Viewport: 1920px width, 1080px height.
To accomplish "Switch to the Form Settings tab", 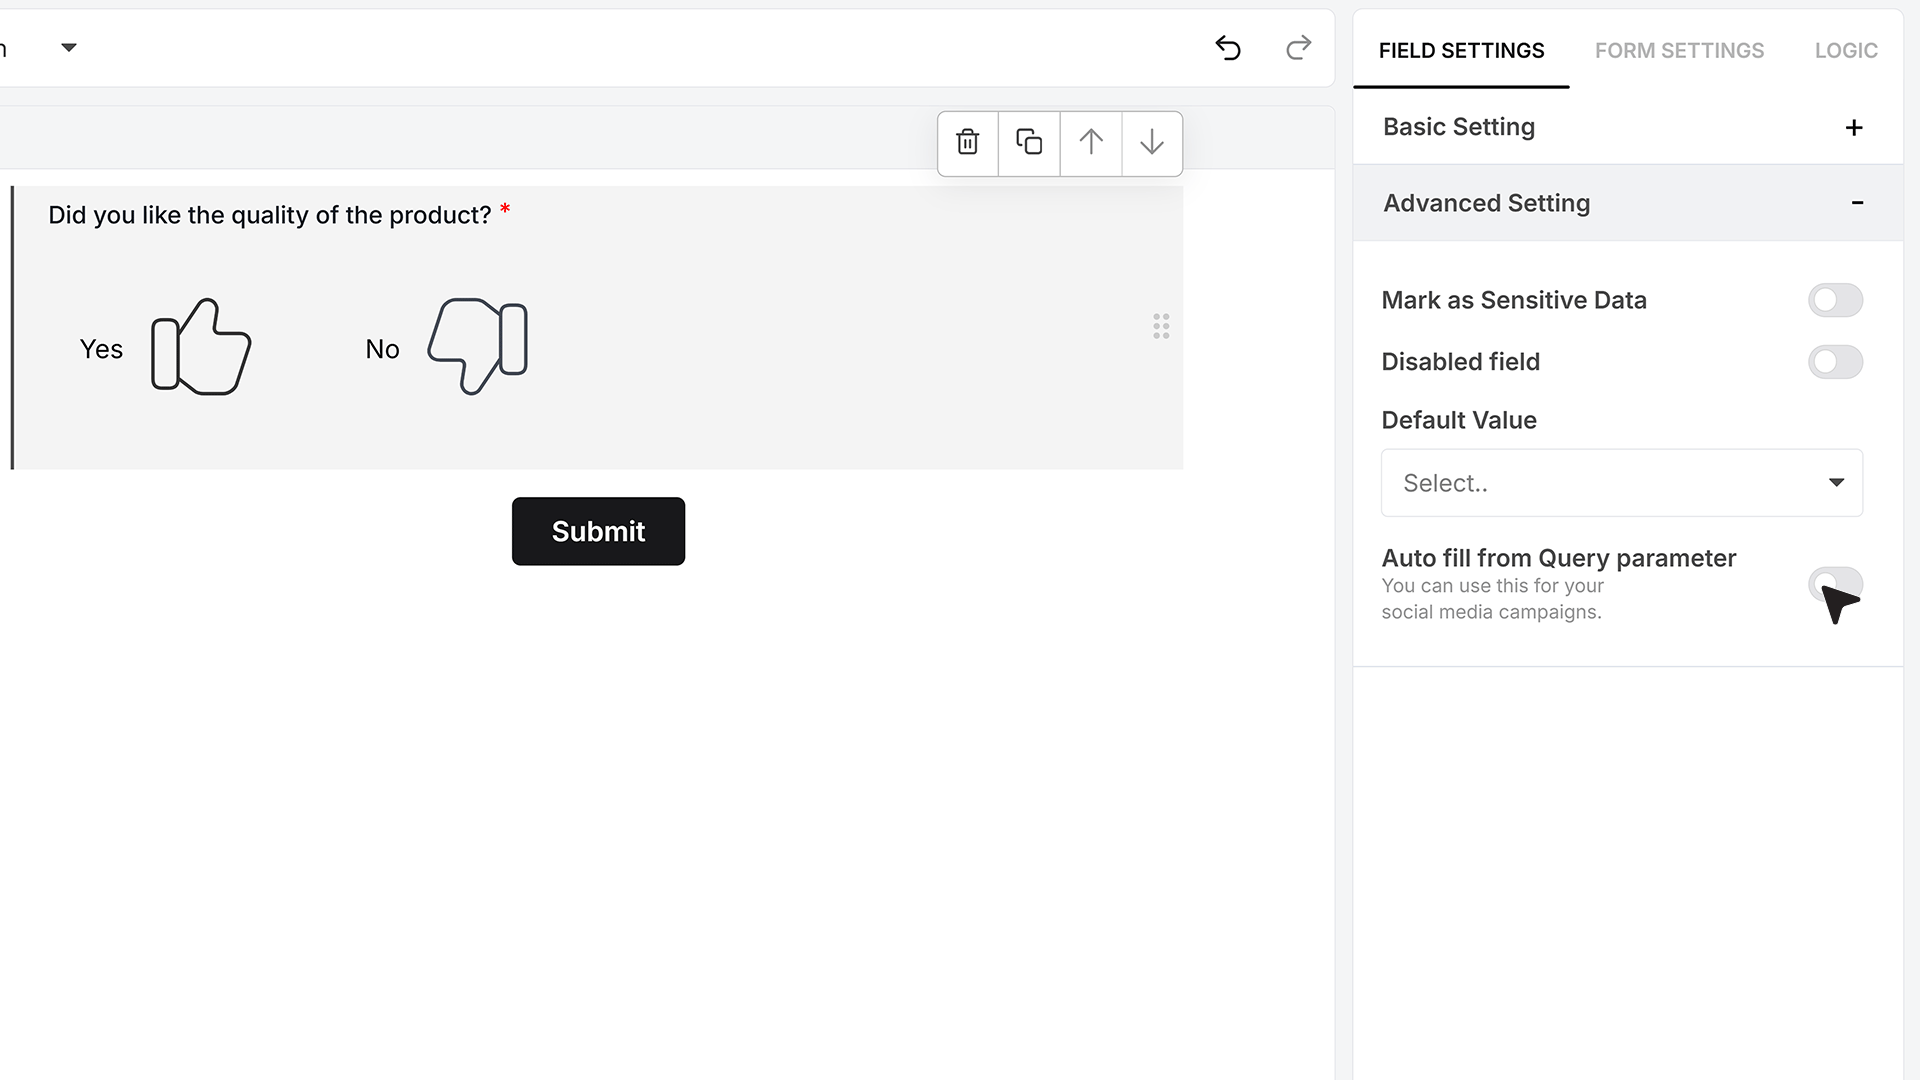I will pos(1679,50).
